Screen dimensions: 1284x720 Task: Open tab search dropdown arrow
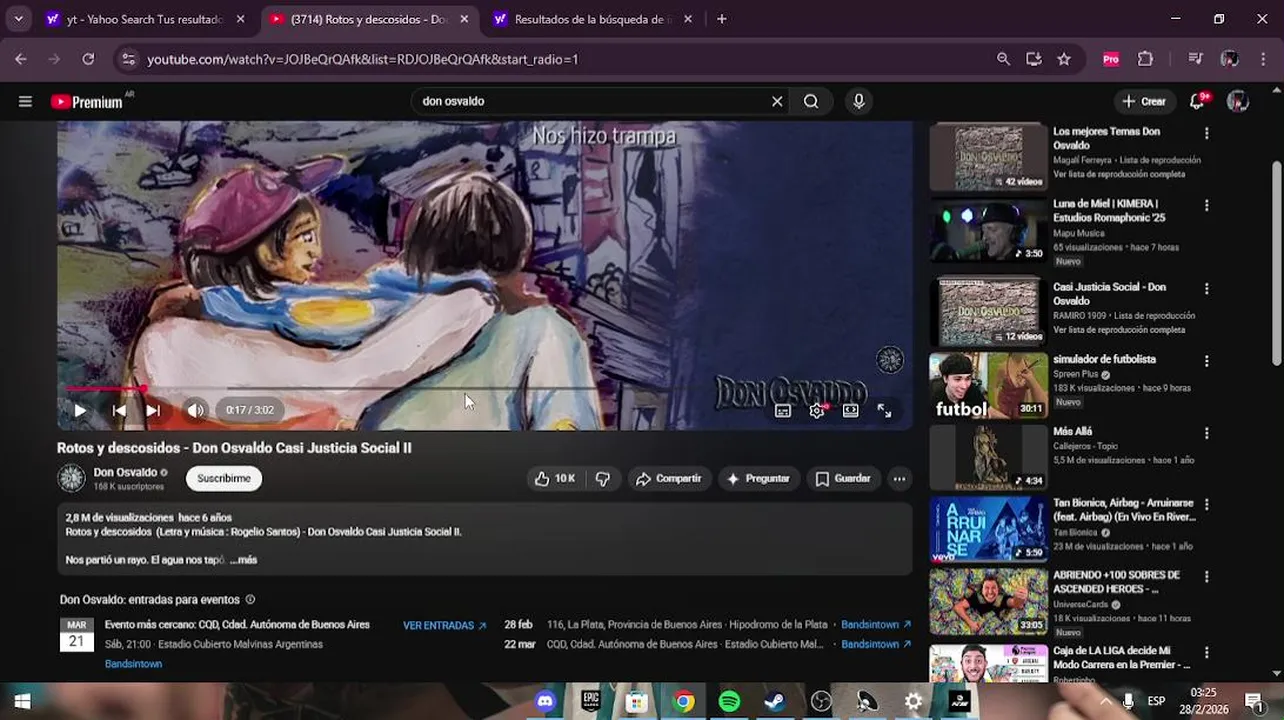point(20,19)
